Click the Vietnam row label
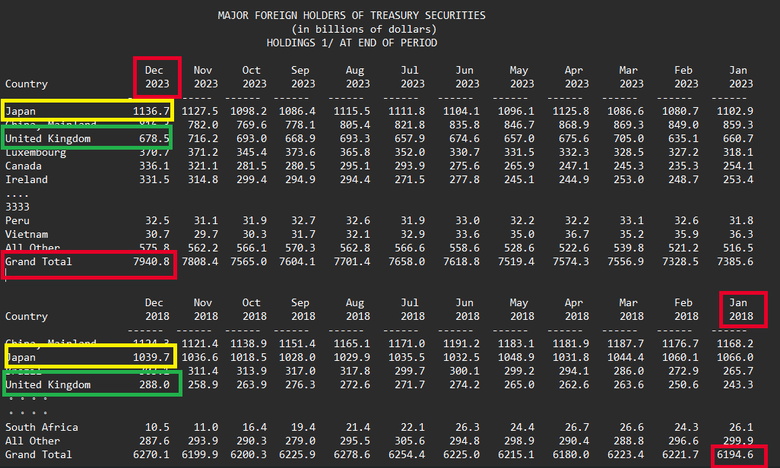This screenshot has height=468, width=780. [x=26, y=234]
